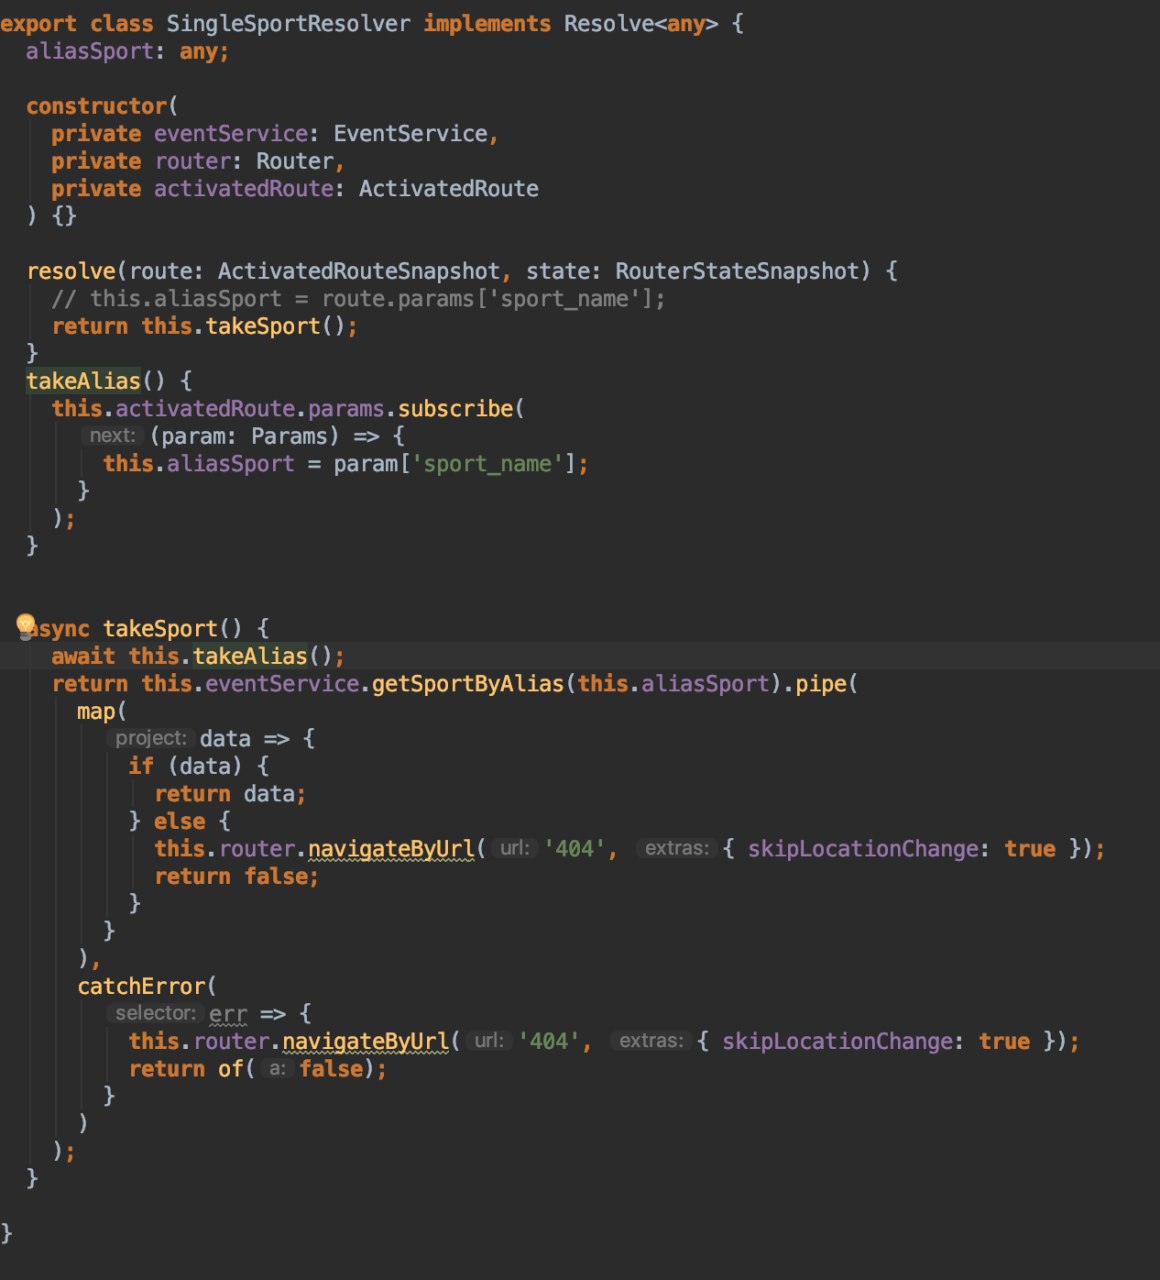1160x1280 pixels.
Task: Click the 'await' keyword
Action: pyautogui.click(x=84, y=656)
